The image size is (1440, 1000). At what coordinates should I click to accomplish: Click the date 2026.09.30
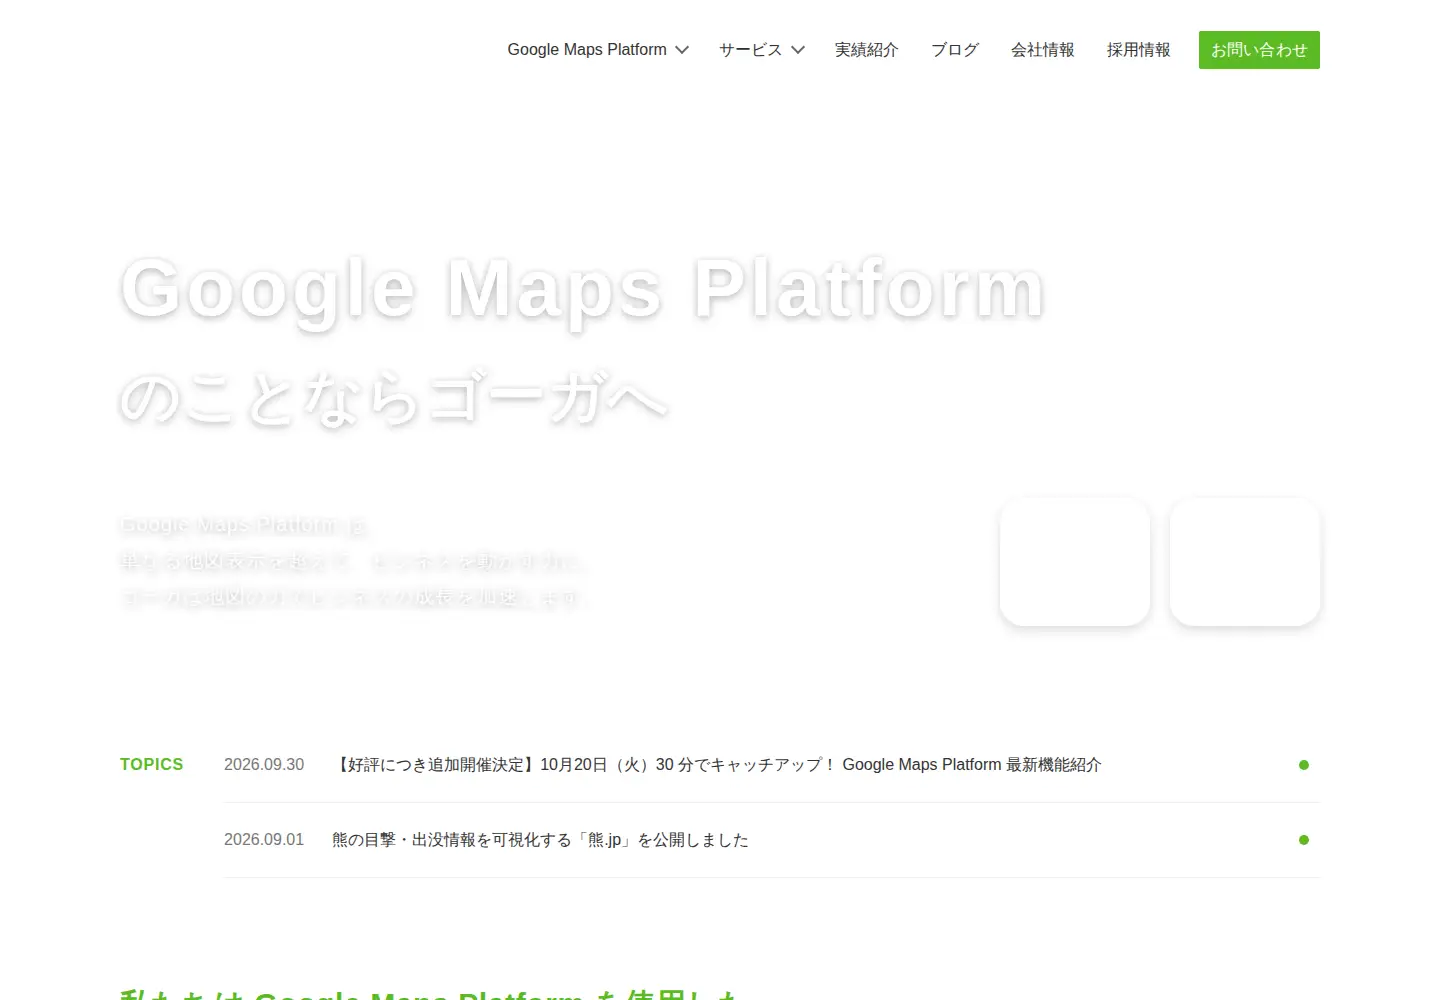[264, 765]
